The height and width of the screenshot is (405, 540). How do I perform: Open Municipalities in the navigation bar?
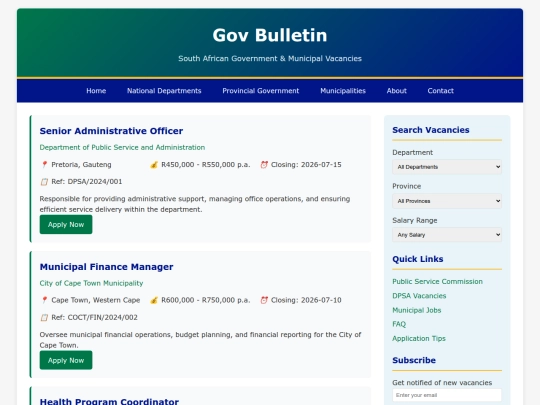pyautogui.click(x=343, y=91)
